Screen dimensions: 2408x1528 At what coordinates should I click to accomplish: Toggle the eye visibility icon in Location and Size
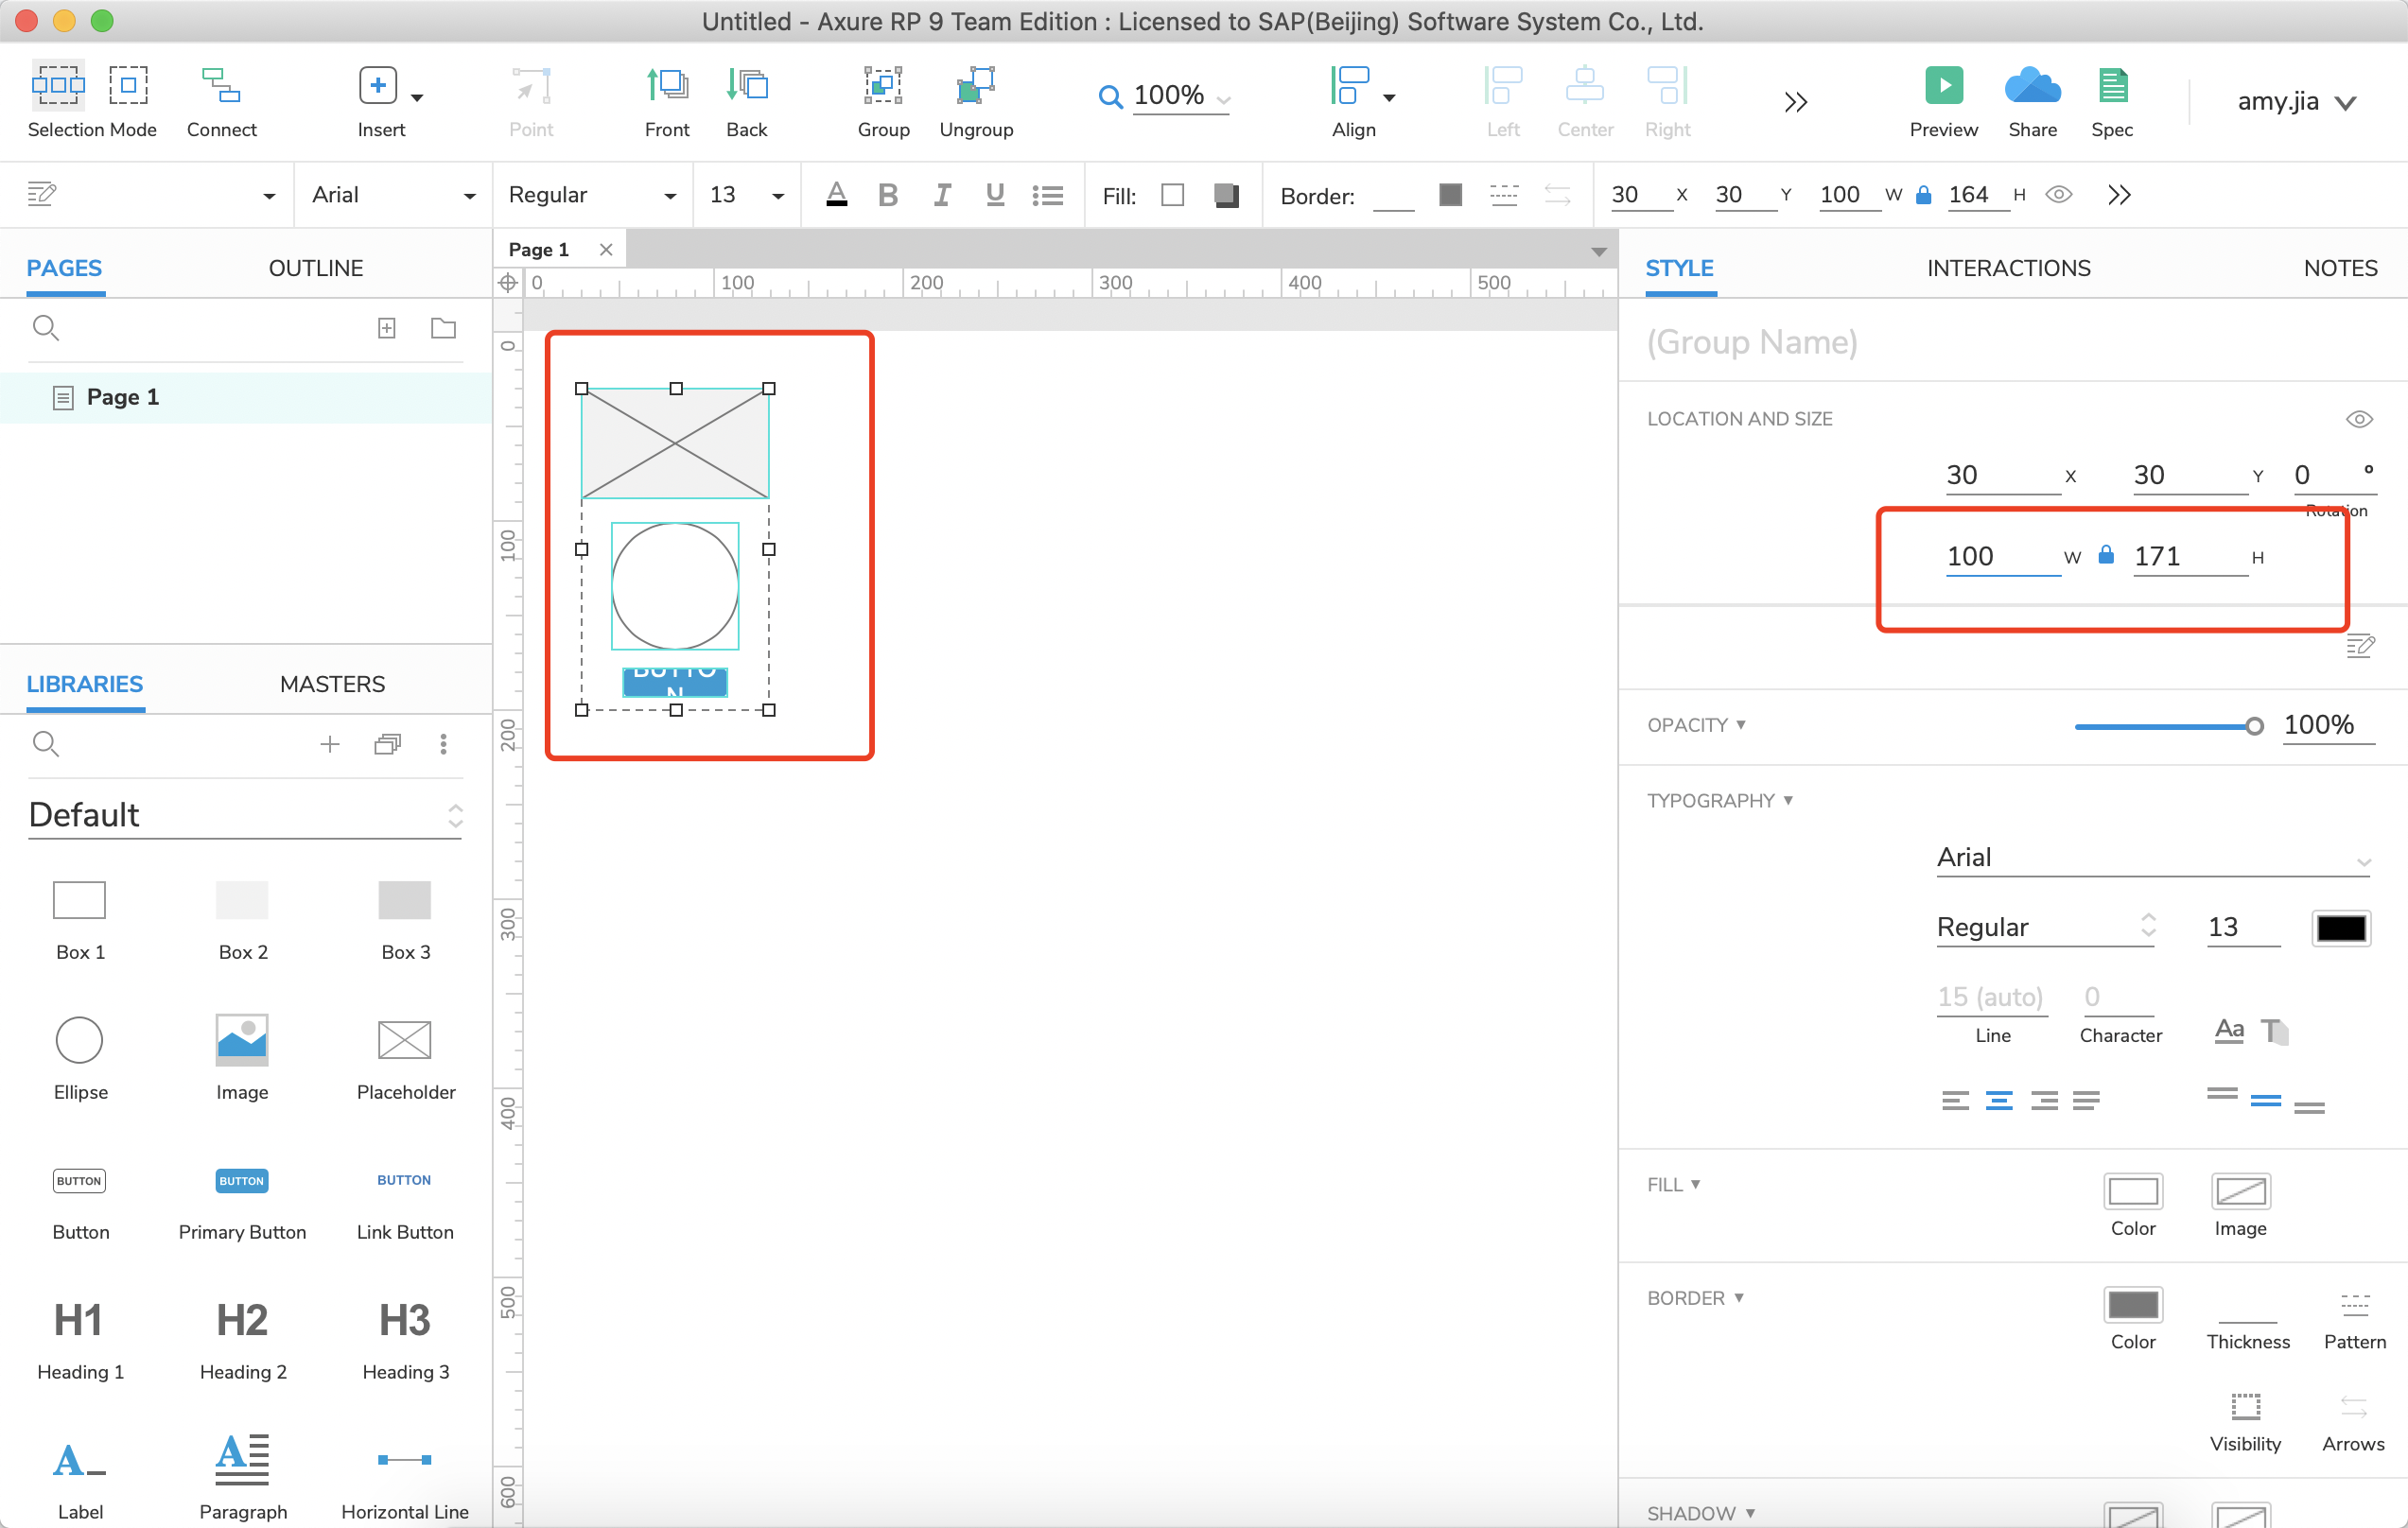[x=2359, y=419]
